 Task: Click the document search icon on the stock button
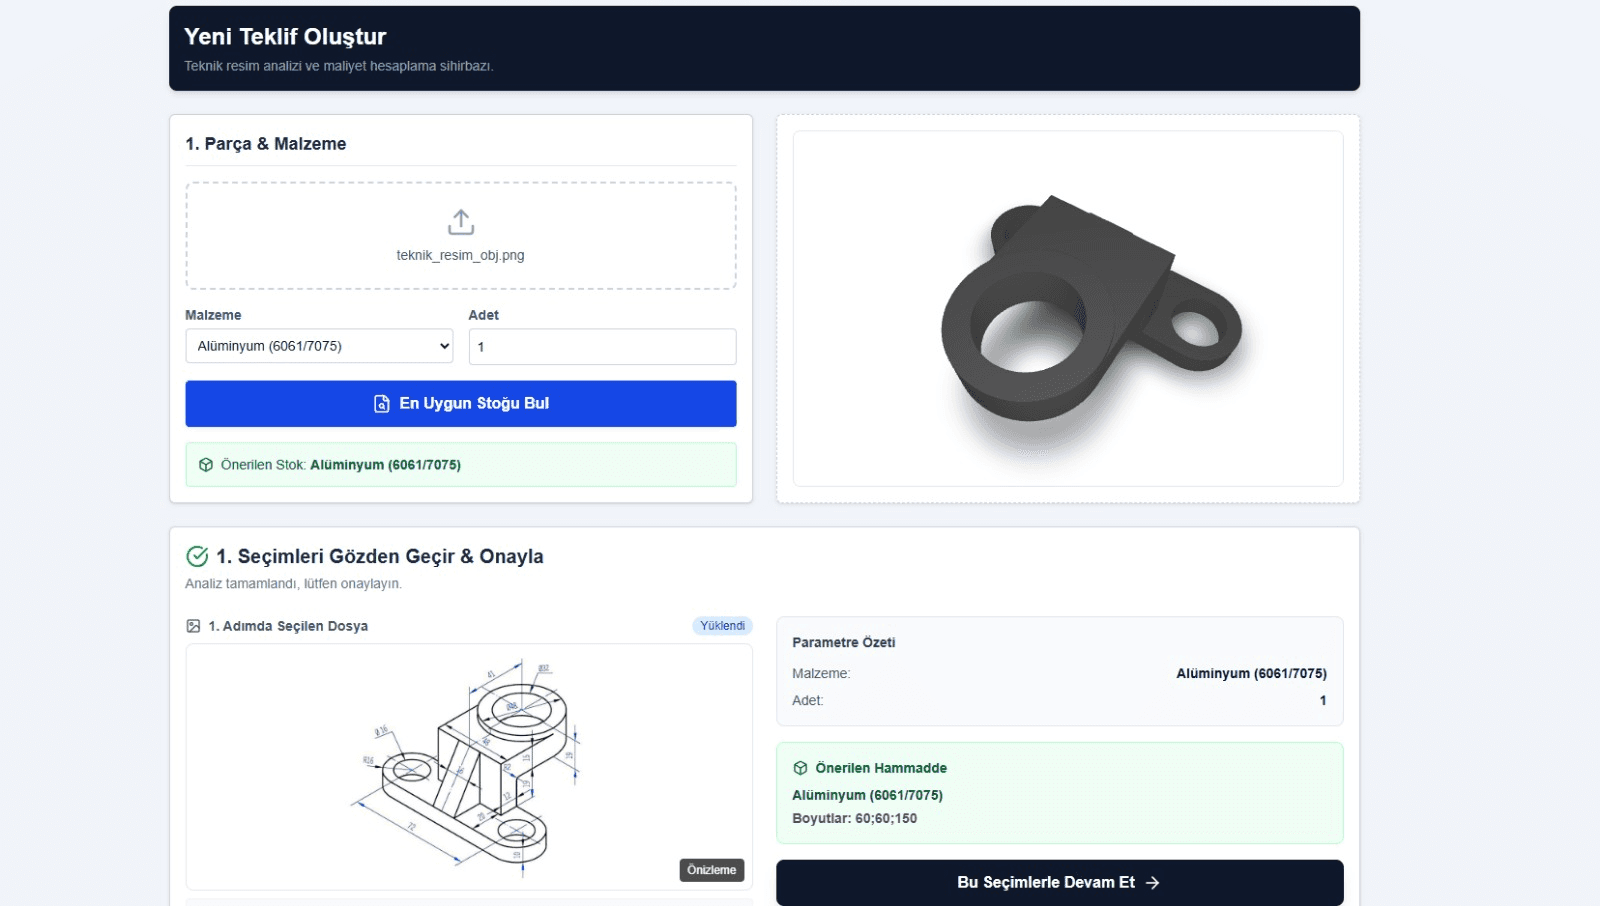pyautogui.click(x=382, y=404)
